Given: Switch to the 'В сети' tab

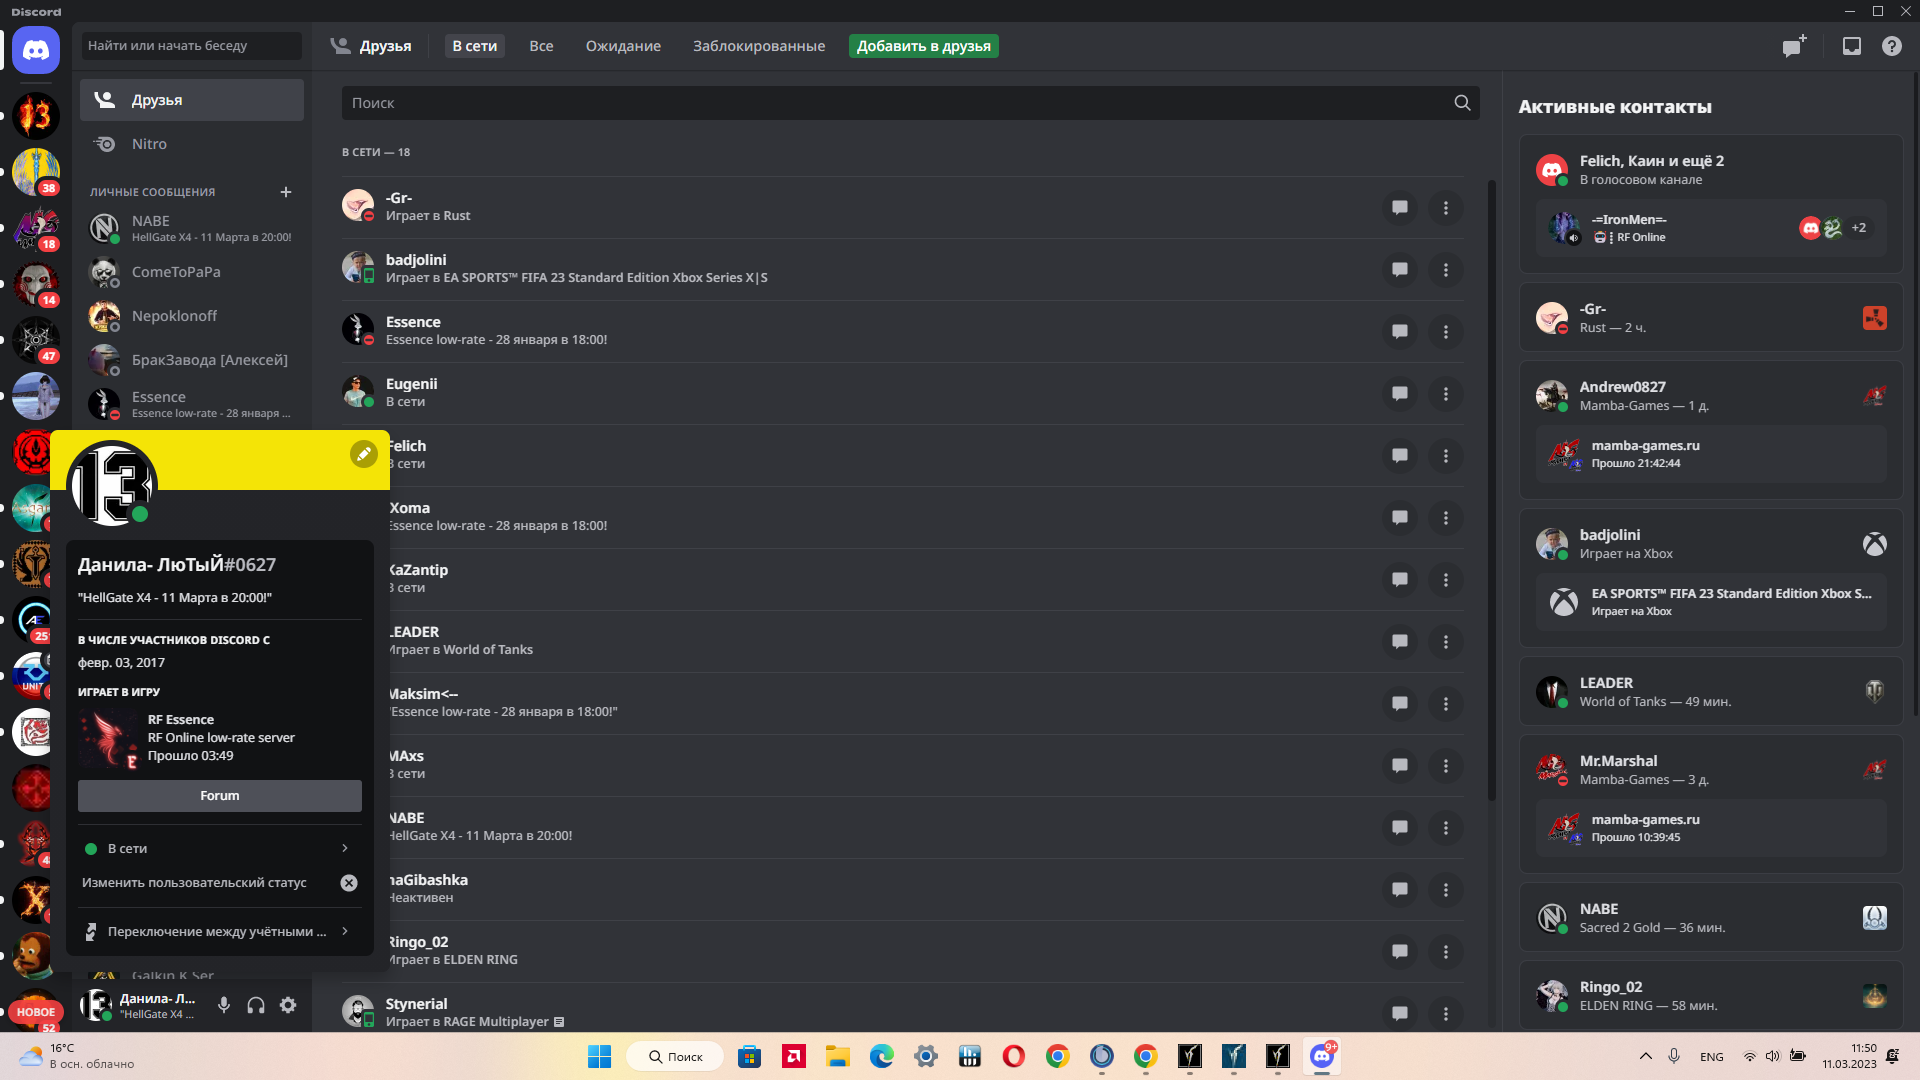Looking at the screenshot, I should pos(474,46).
